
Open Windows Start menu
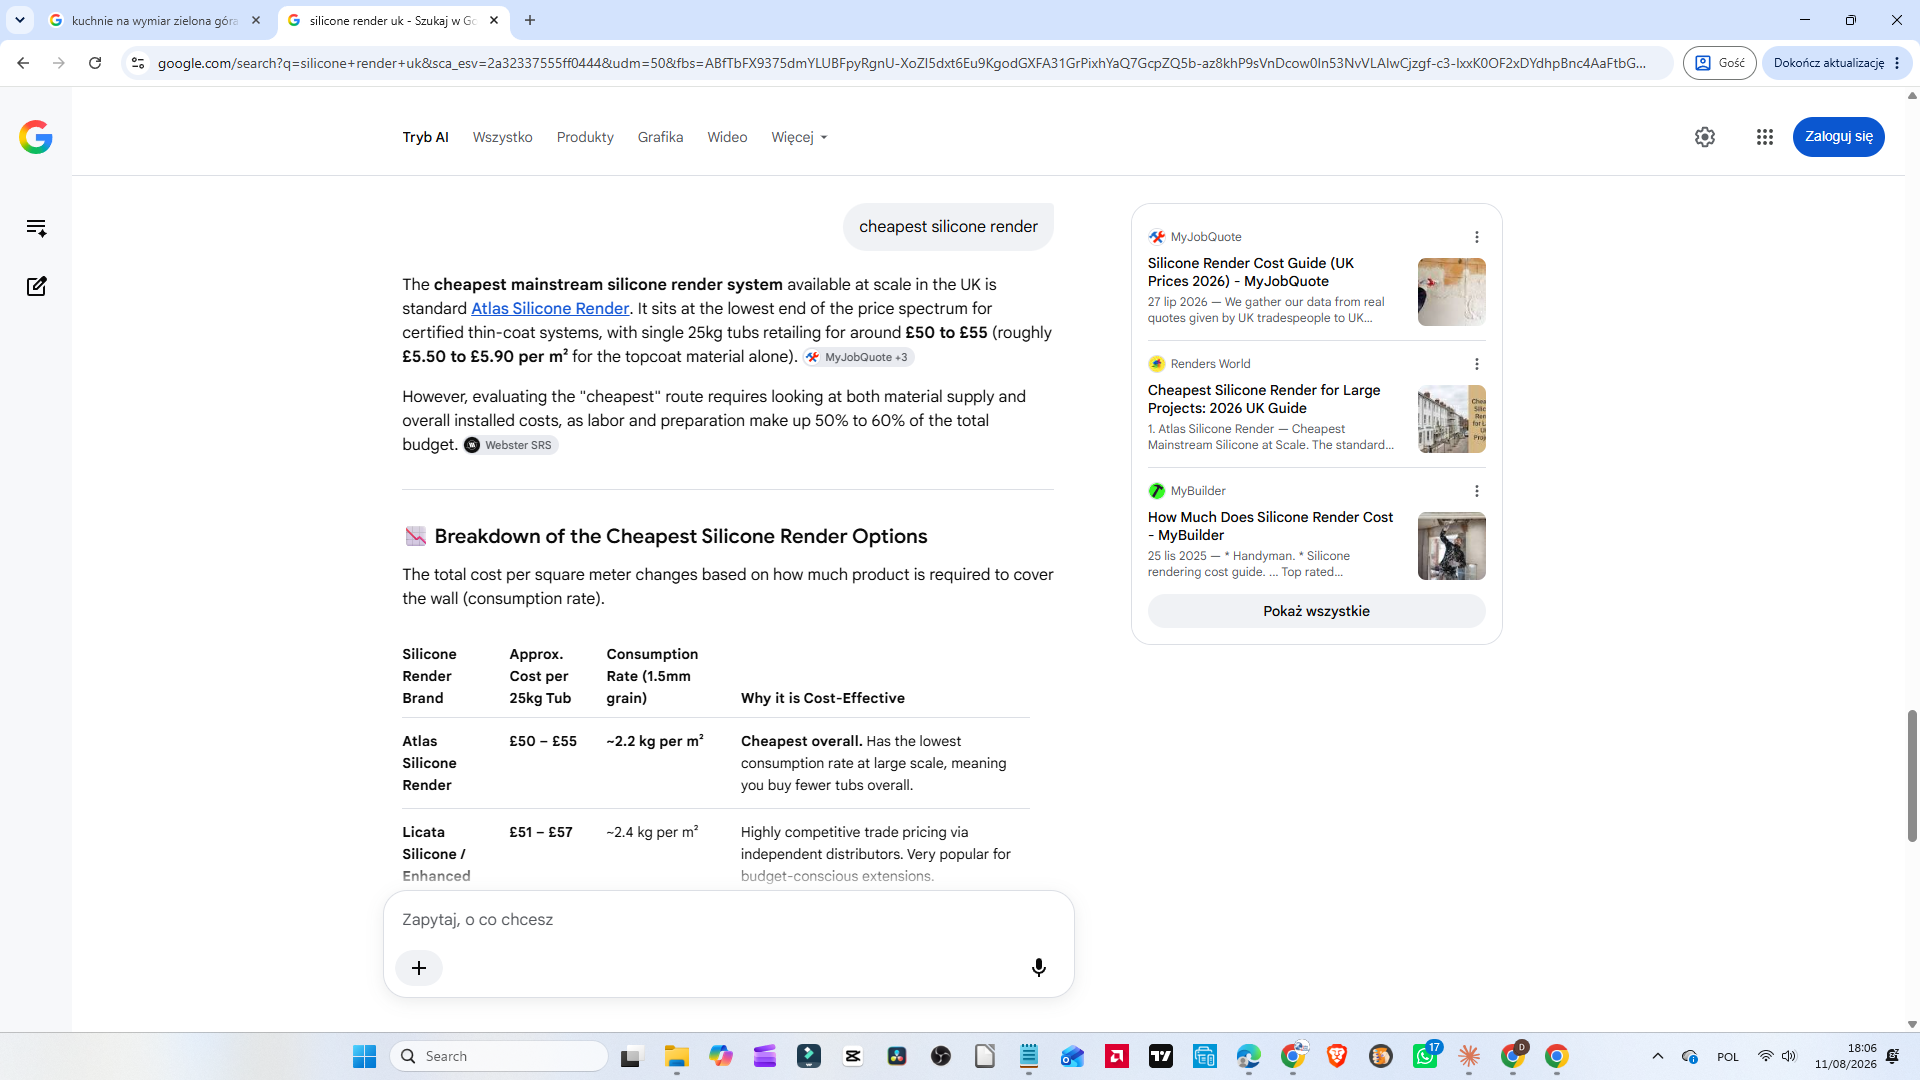point(364,1056)
